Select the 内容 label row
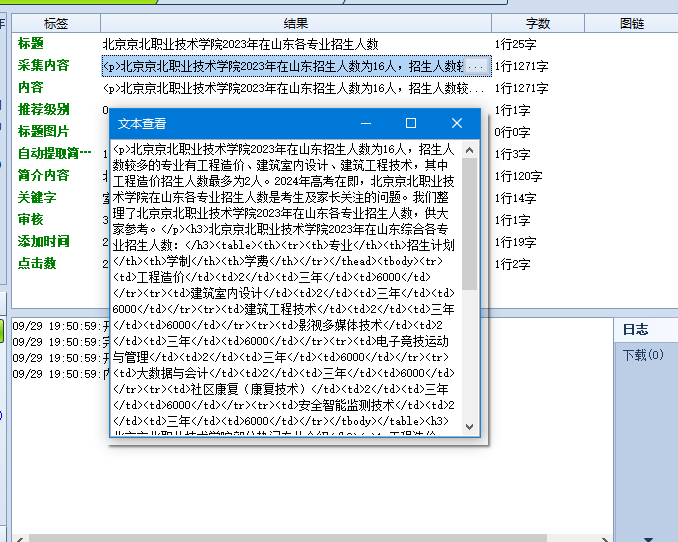 31,87
